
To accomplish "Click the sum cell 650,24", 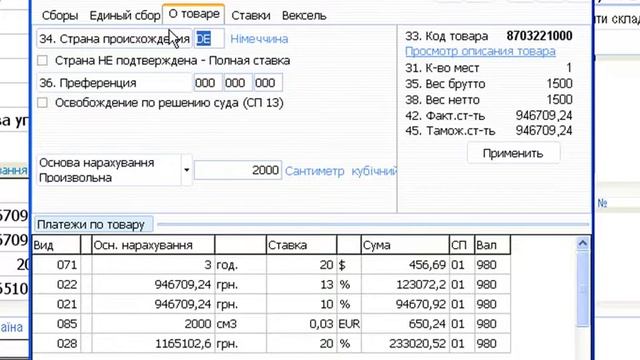I will click(x=405, y=324).
